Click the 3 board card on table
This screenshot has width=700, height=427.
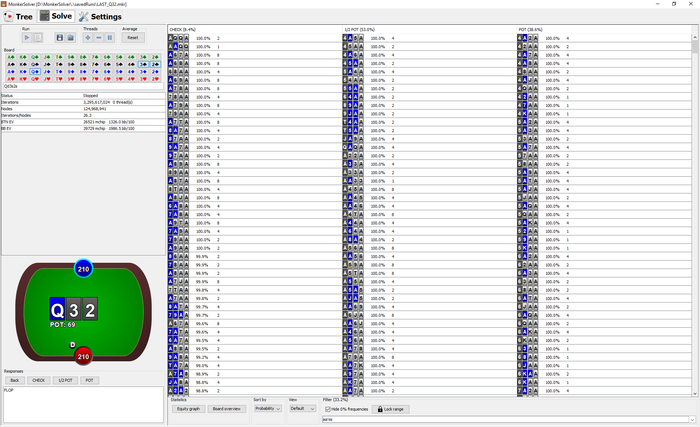(74, 309)
